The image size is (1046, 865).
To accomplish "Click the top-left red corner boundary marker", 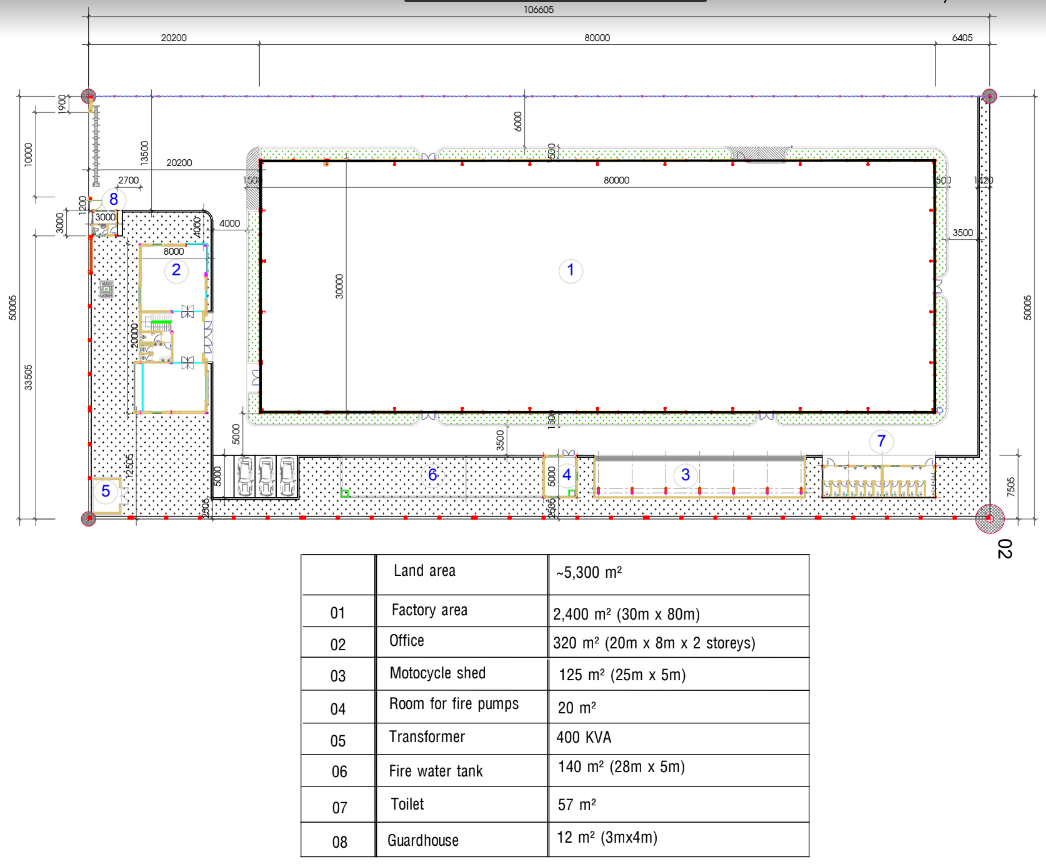I will click(x=88, y=97).
